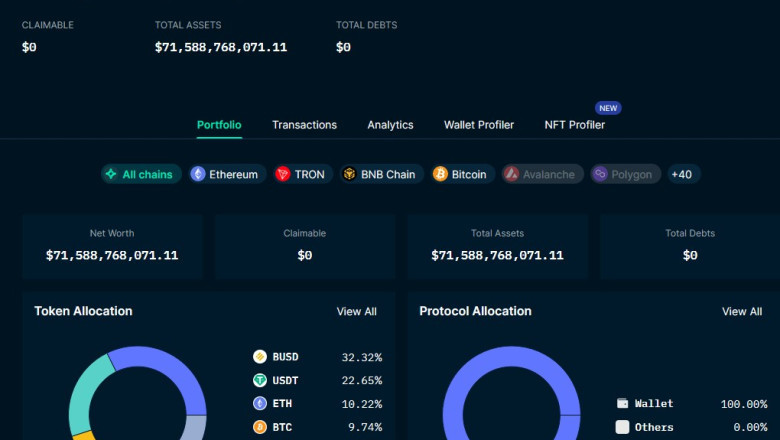Filter portfolio by Polygon chain
The image size is (780, 440).
click(625, 174)
